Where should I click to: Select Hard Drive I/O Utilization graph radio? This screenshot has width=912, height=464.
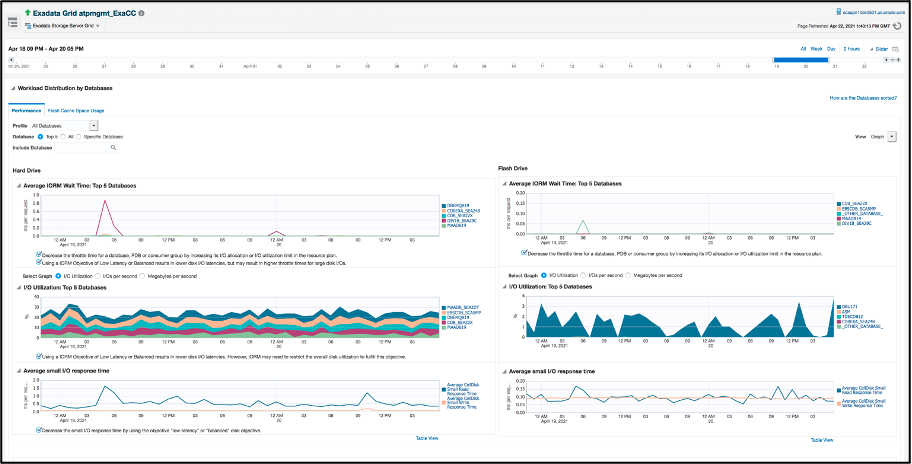58,276
